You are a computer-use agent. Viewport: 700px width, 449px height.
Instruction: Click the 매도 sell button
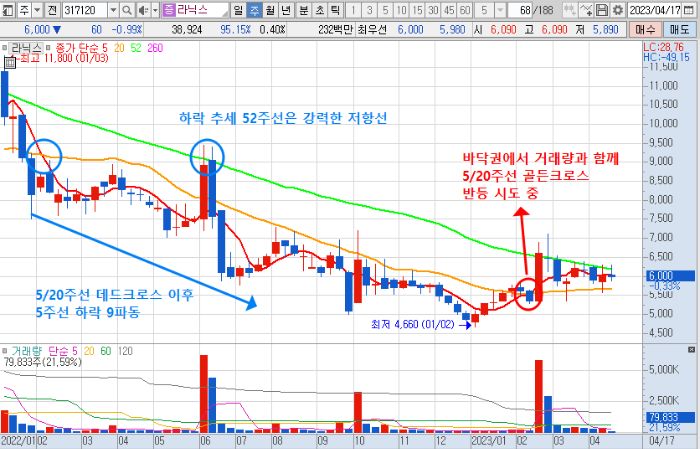tap(679, 30)
